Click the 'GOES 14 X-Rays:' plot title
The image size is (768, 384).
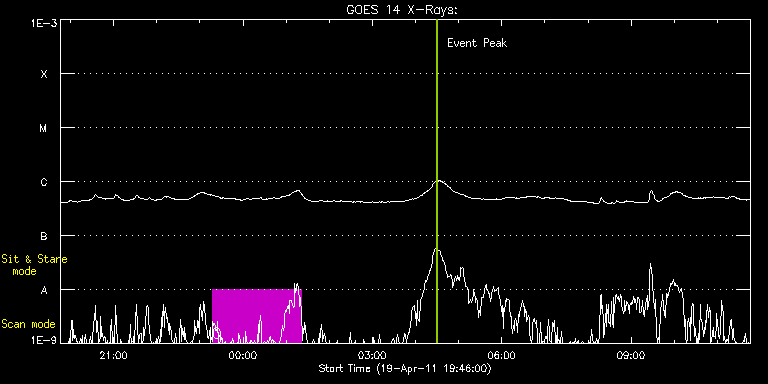pyautogui.click(x=402, y=10)
